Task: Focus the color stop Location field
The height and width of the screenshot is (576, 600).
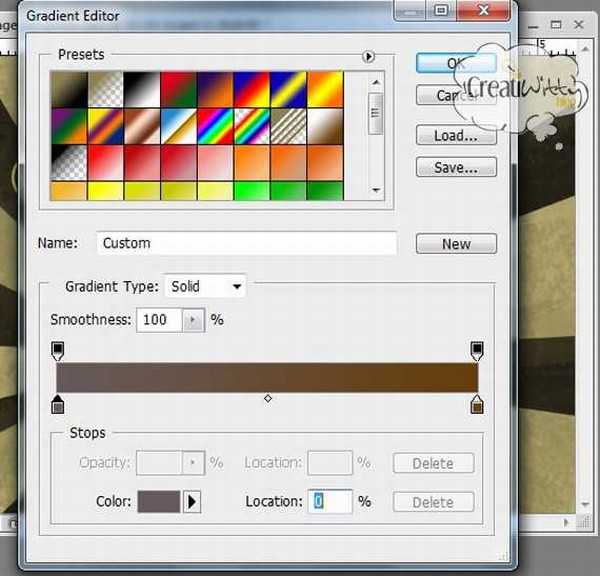Action: [331, 502]
